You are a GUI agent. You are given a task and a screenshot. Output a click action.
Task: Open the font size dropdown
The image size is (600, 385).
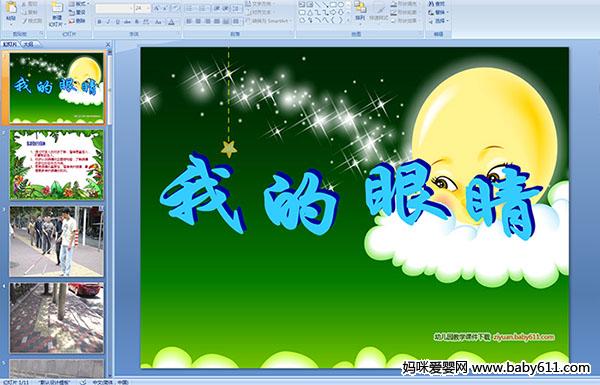pos(148,8)
